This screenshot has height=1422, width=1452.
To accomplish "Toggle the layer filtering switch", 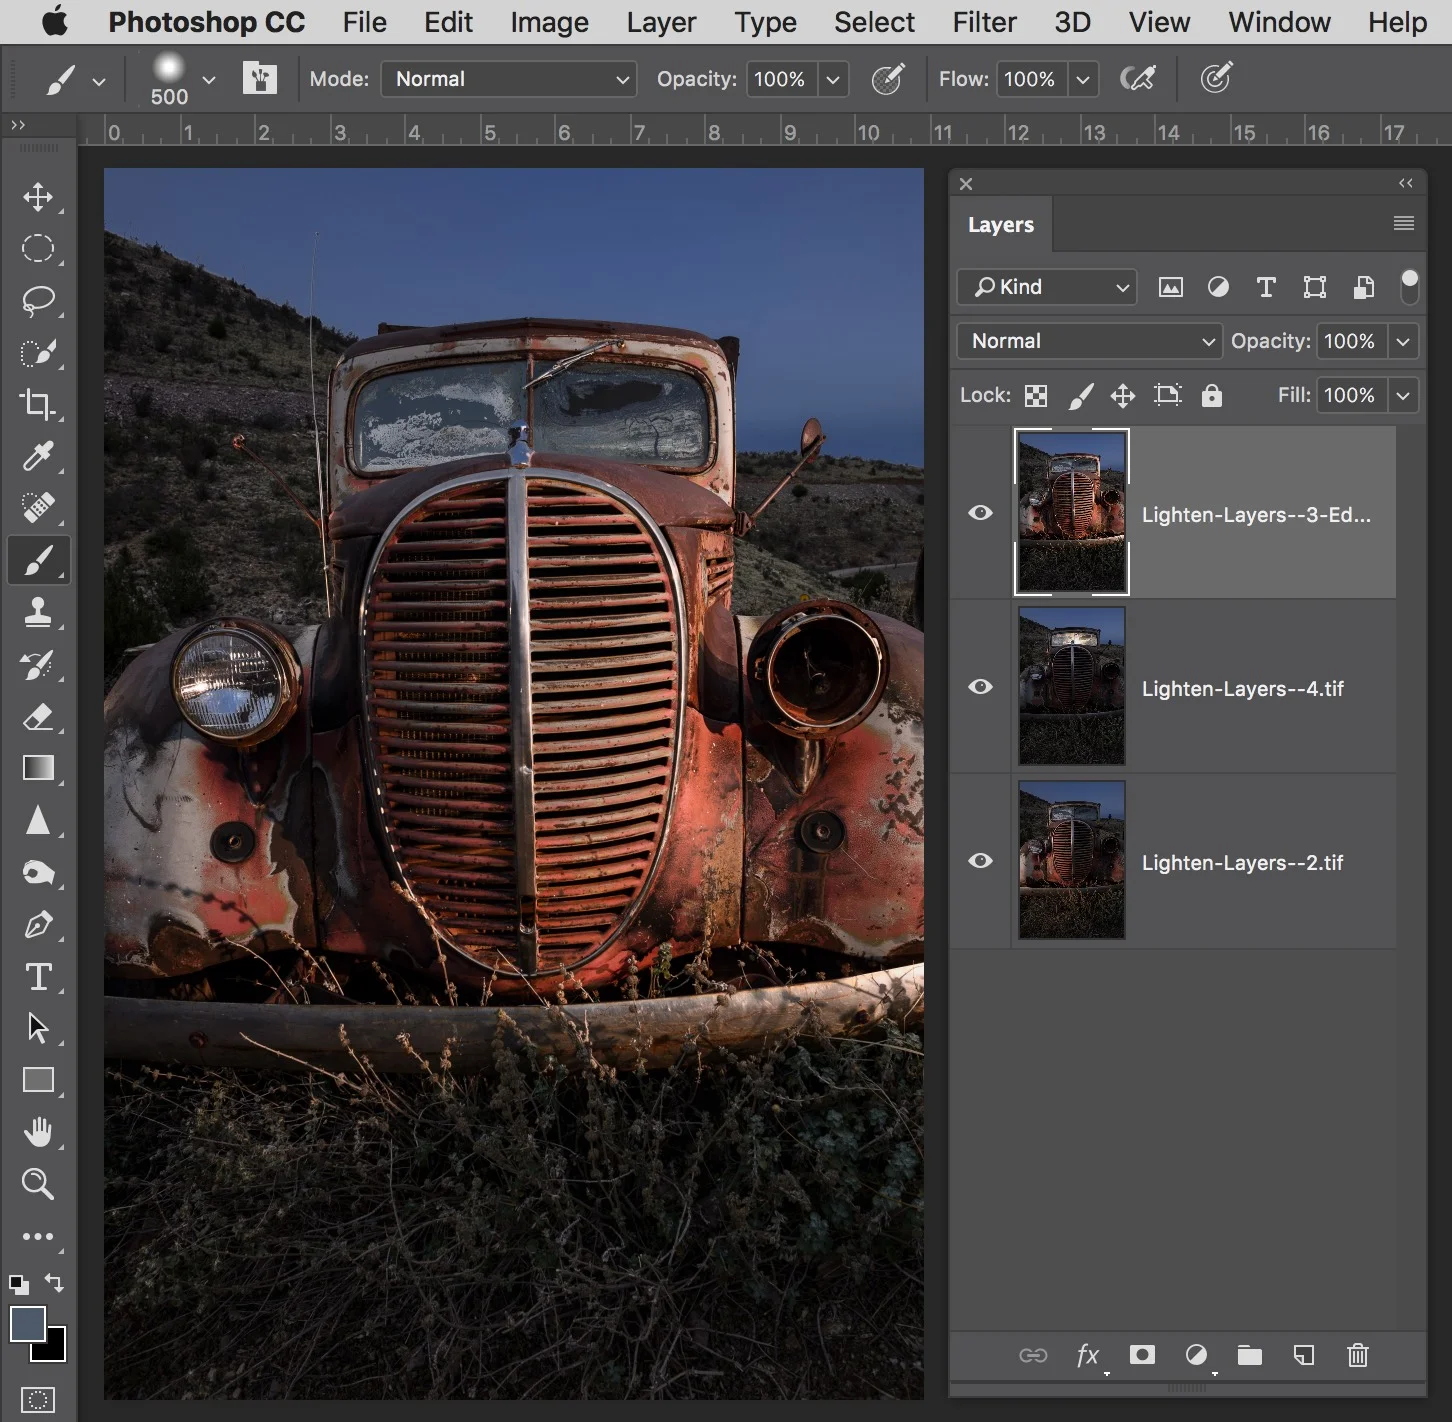I will click(x=1409, y=287).
